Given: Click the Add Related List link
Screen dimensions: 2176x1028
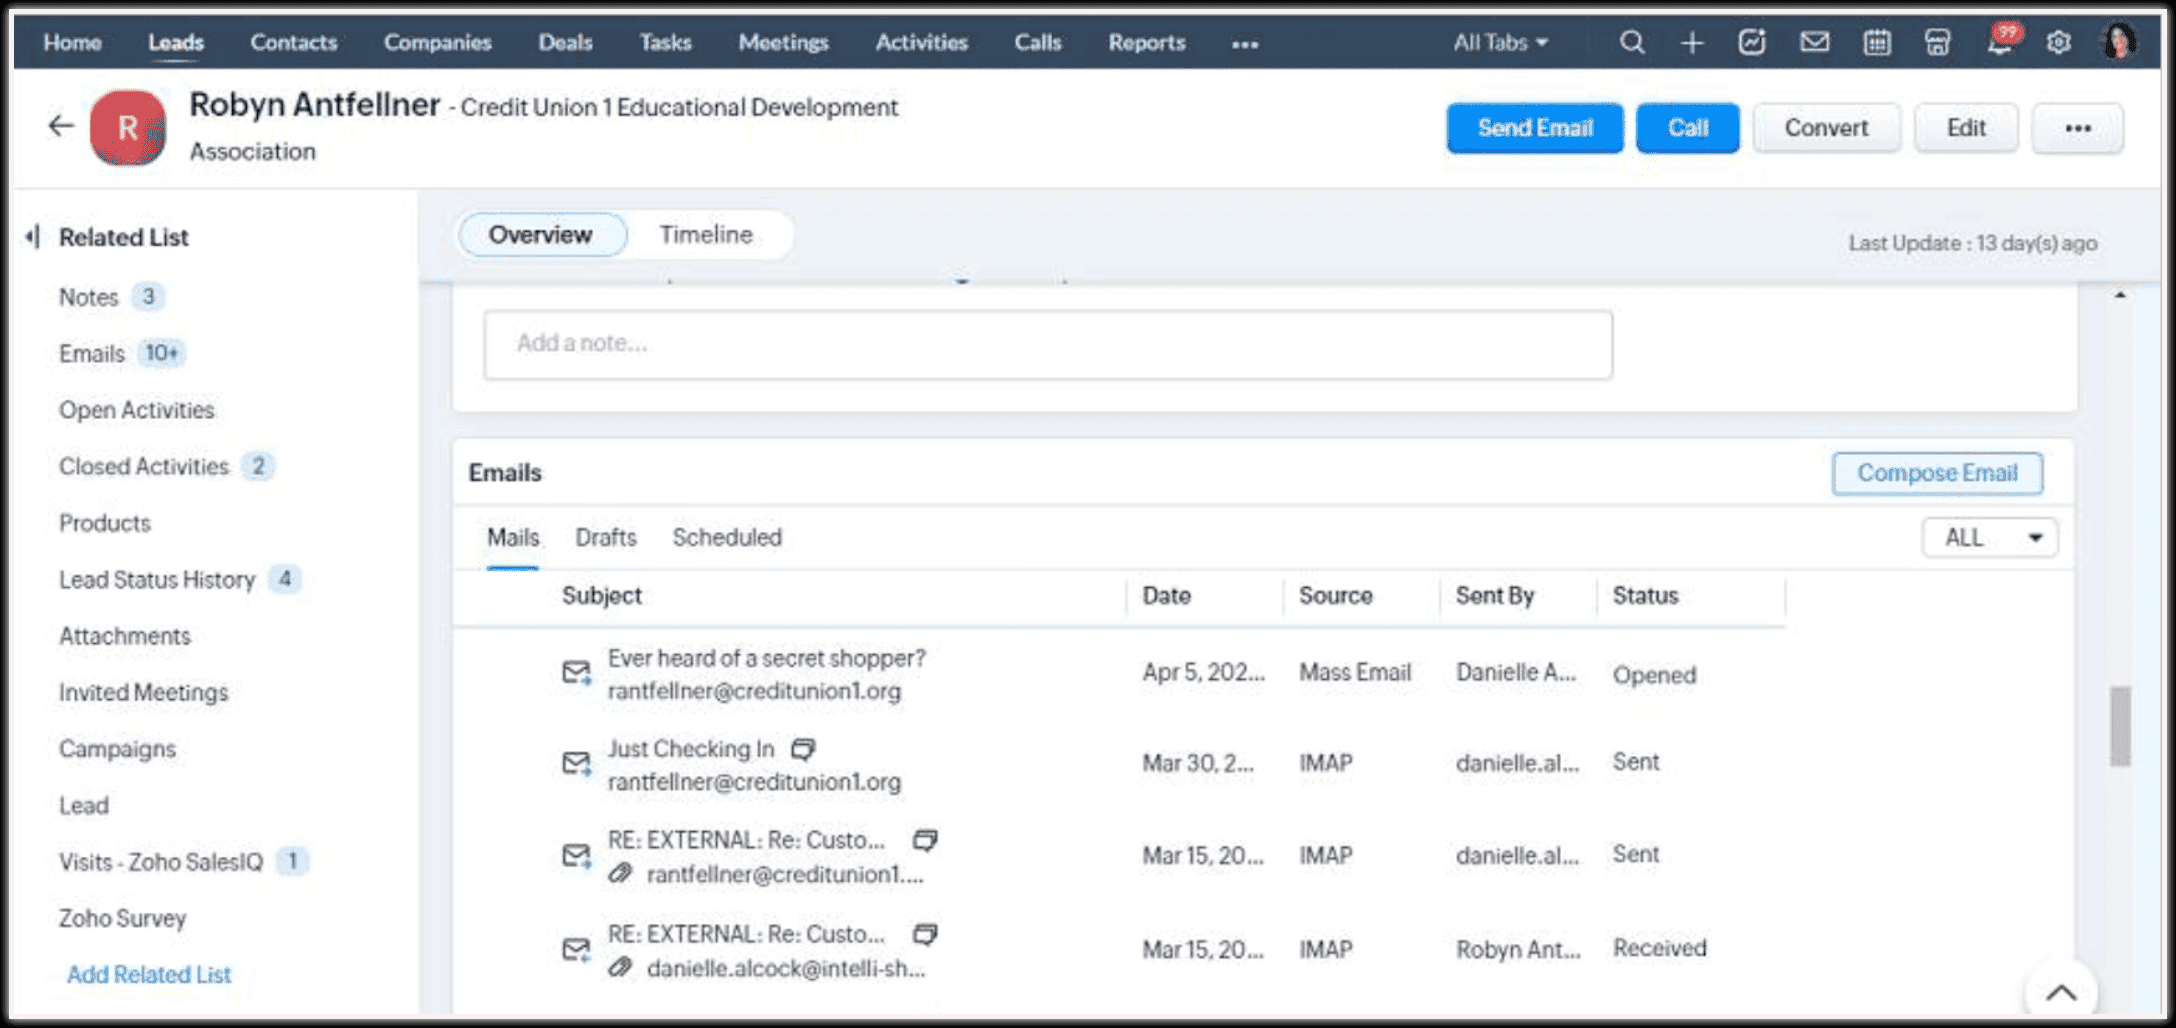Looking at the screenshot, I should pyautogui.click(x=149, y=974).
